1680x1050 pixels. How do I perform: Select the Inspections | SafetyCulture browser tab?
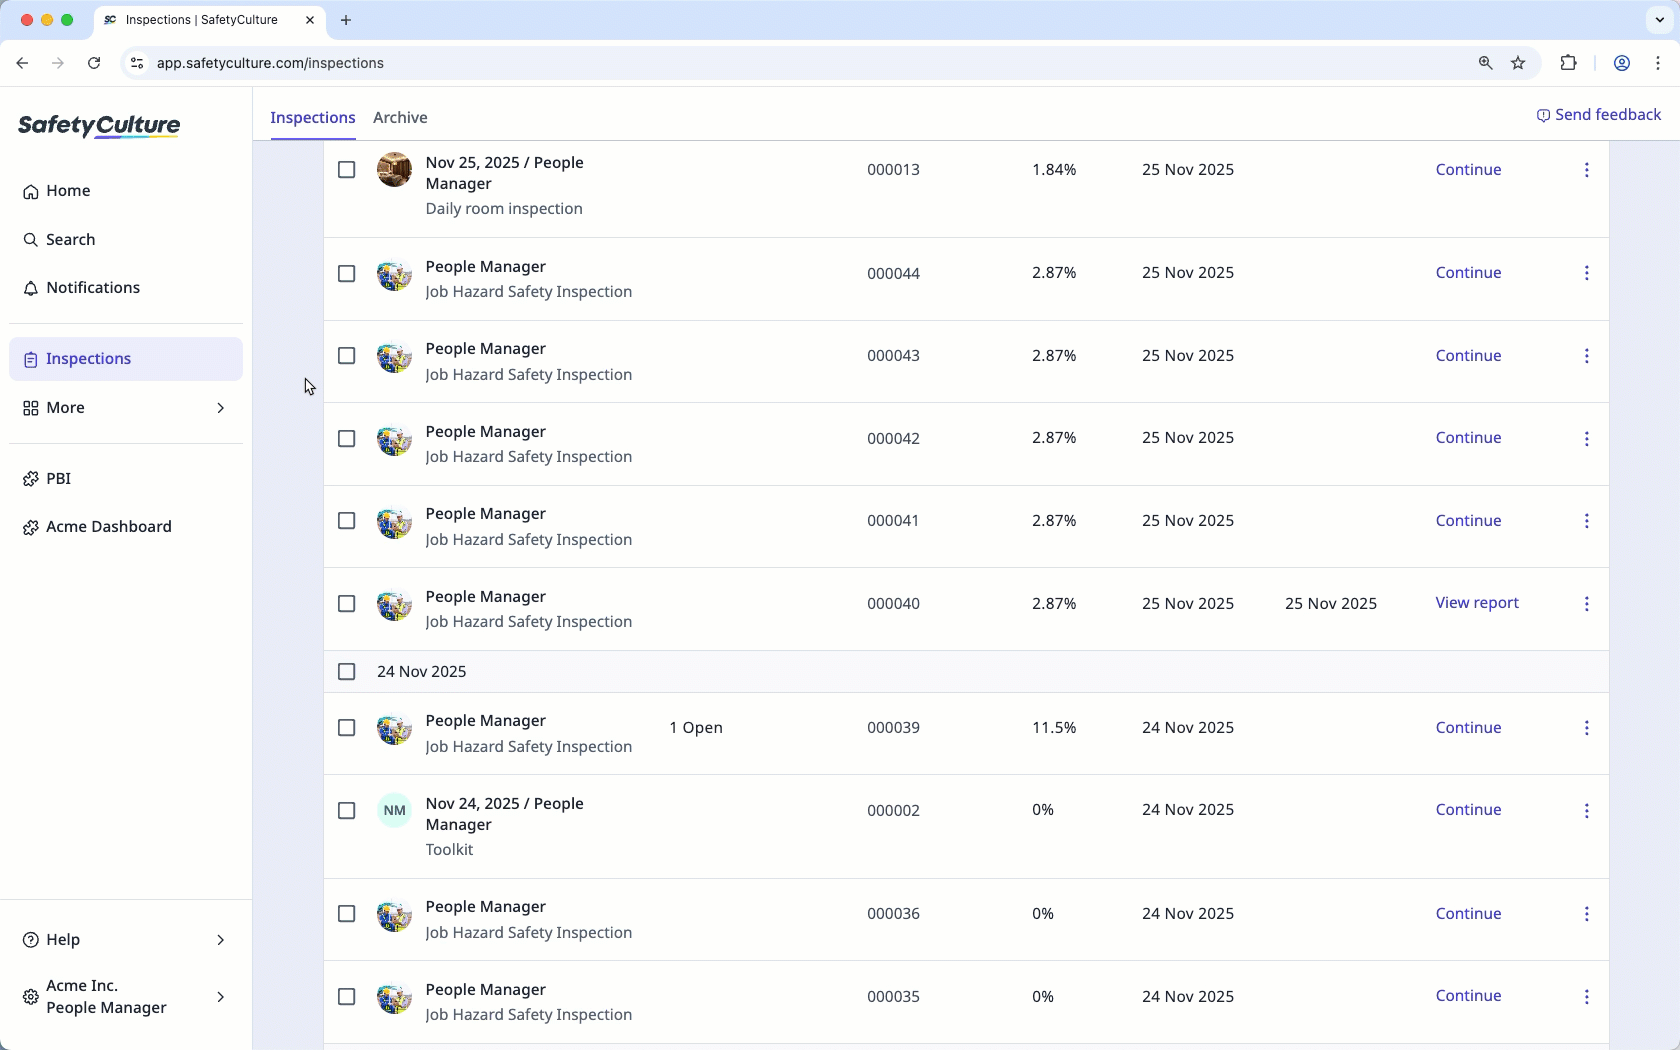[x=211, y=20]
